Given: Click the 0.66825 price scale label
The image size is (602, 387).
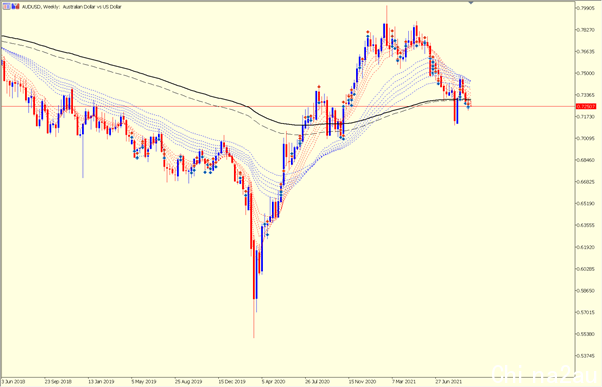Looking at the screenshot, I should [x=585, y=182].
